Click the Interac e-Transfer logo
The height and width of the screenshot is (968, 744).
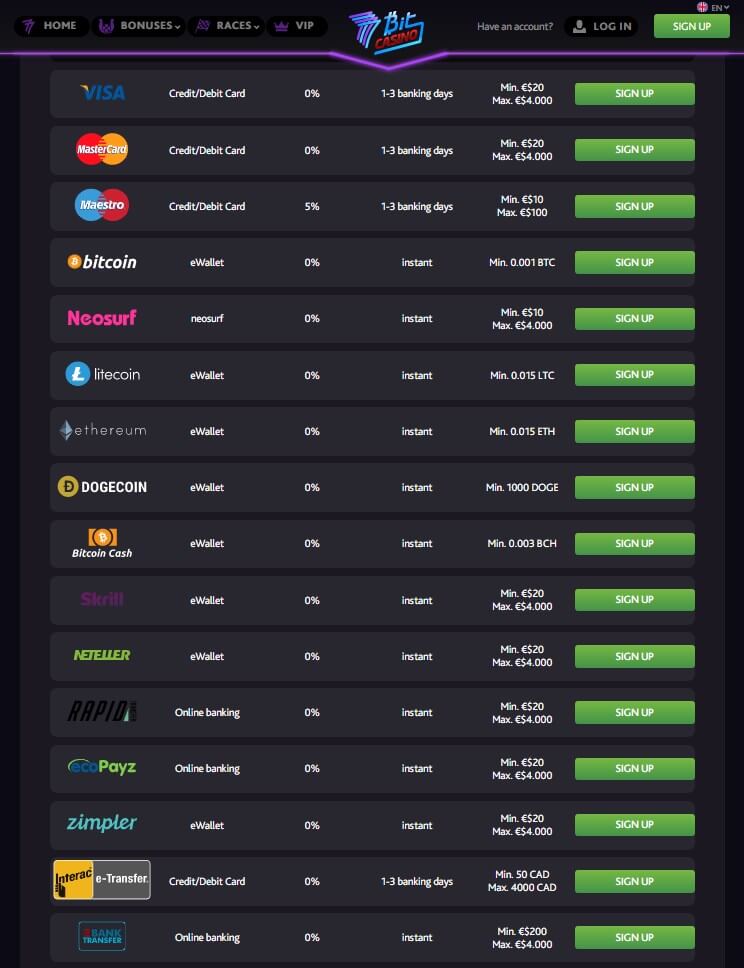coord(102,880)
